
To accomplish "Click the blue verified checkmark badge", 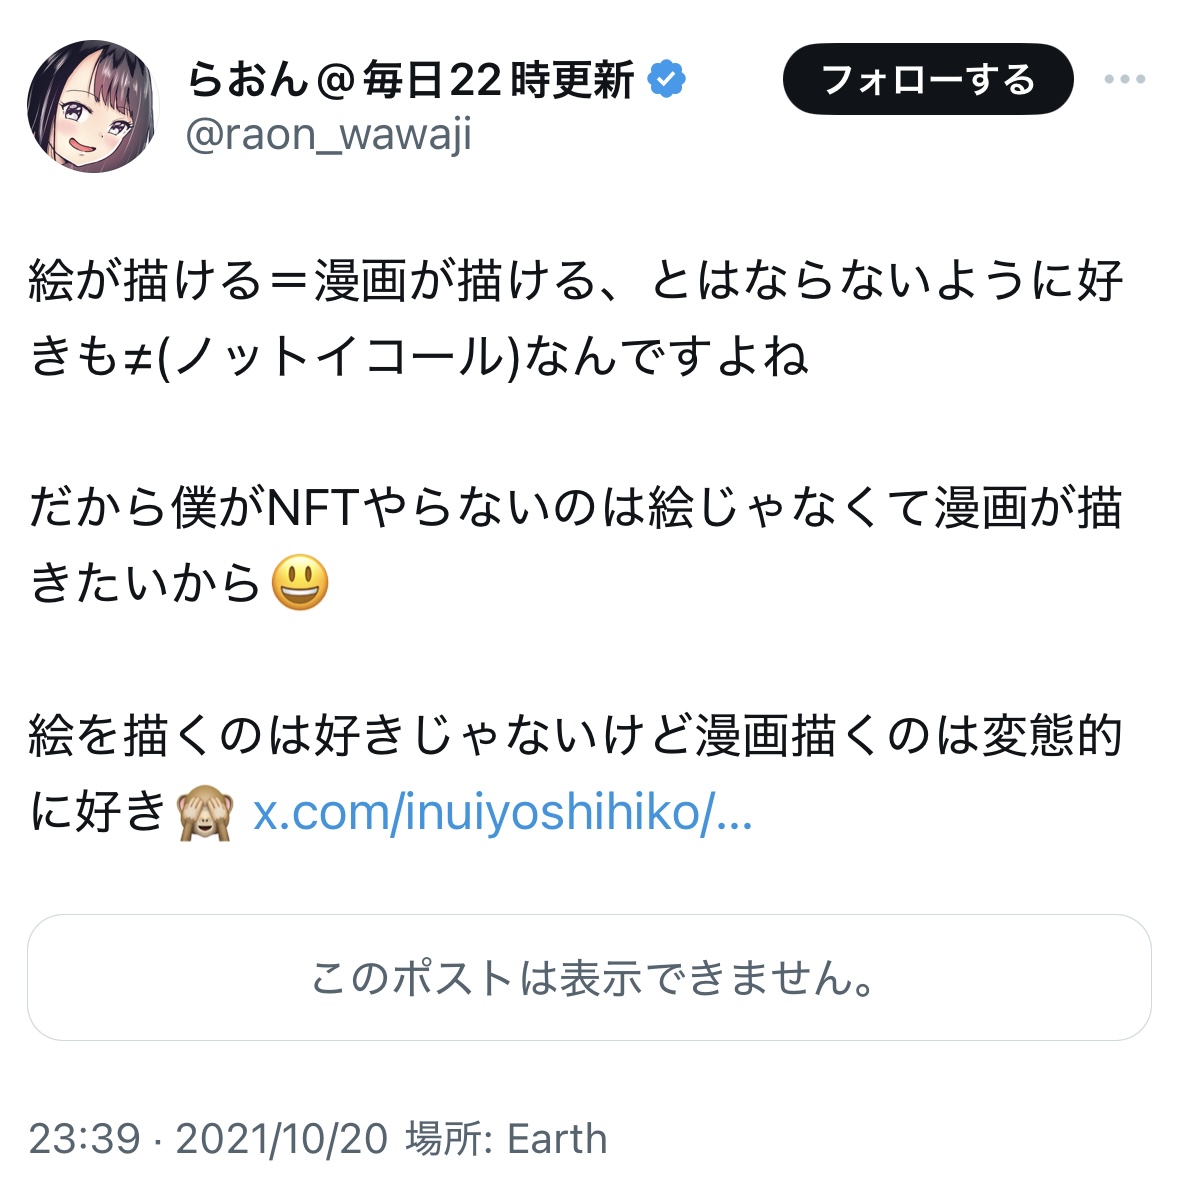I will (x=667, y=80).
